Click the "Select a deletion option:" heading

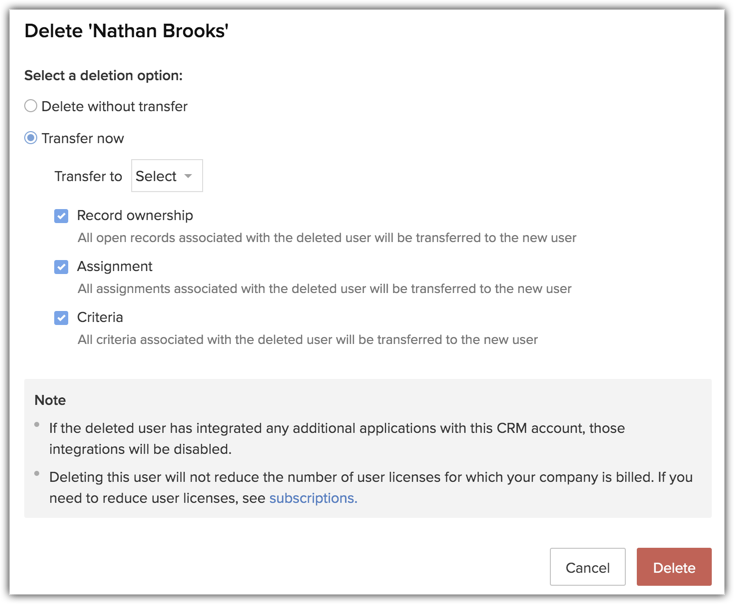103,75
